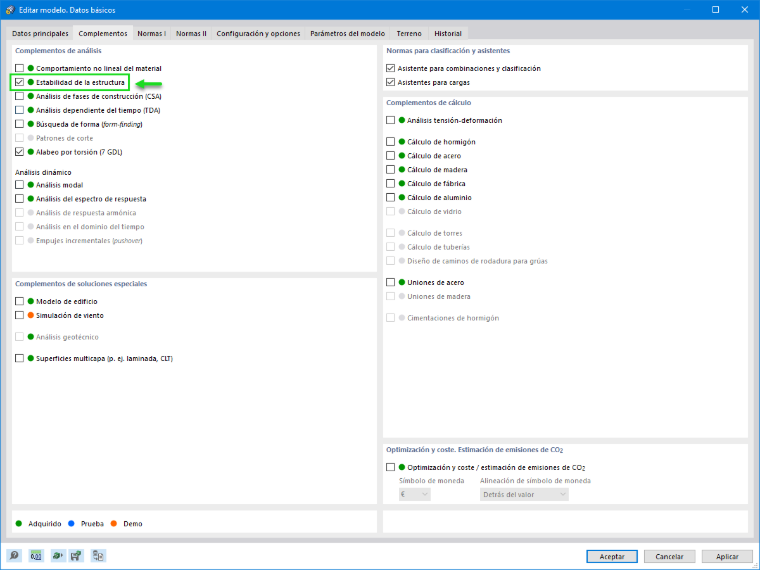
Task: Open units and decimal places (0.00) icon
Action: [x=36, y=555]
